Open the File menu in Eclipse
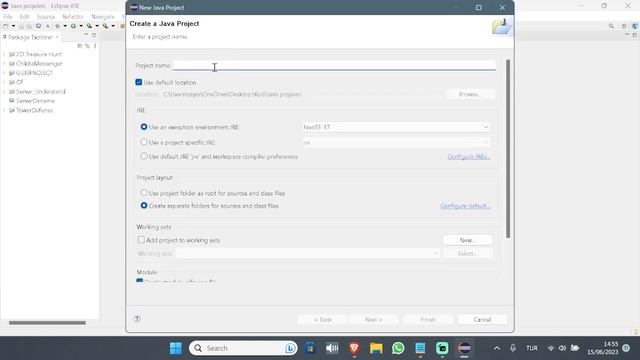This screenshot has width=640, height=360. 8,17
